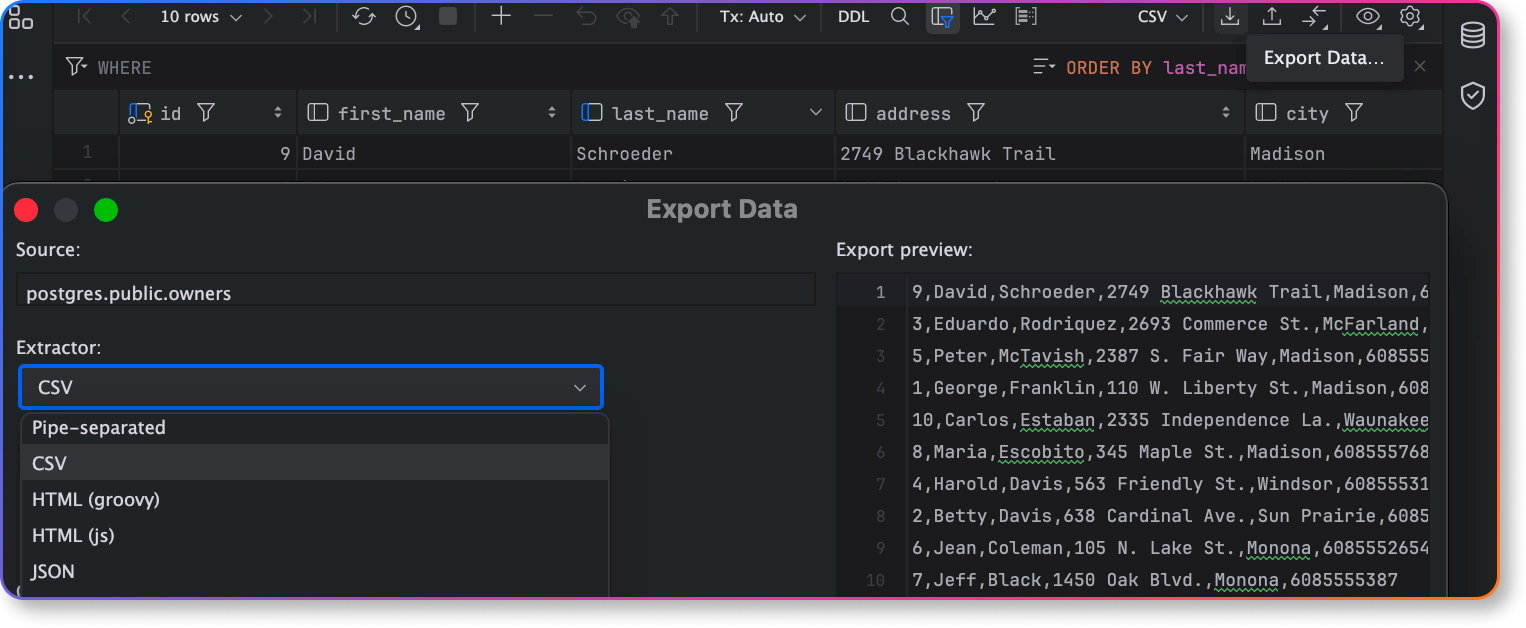Select Pipe-separated in extractor list
The width and height of the screenshot is (1526, 628).
[x=315, y=428]
